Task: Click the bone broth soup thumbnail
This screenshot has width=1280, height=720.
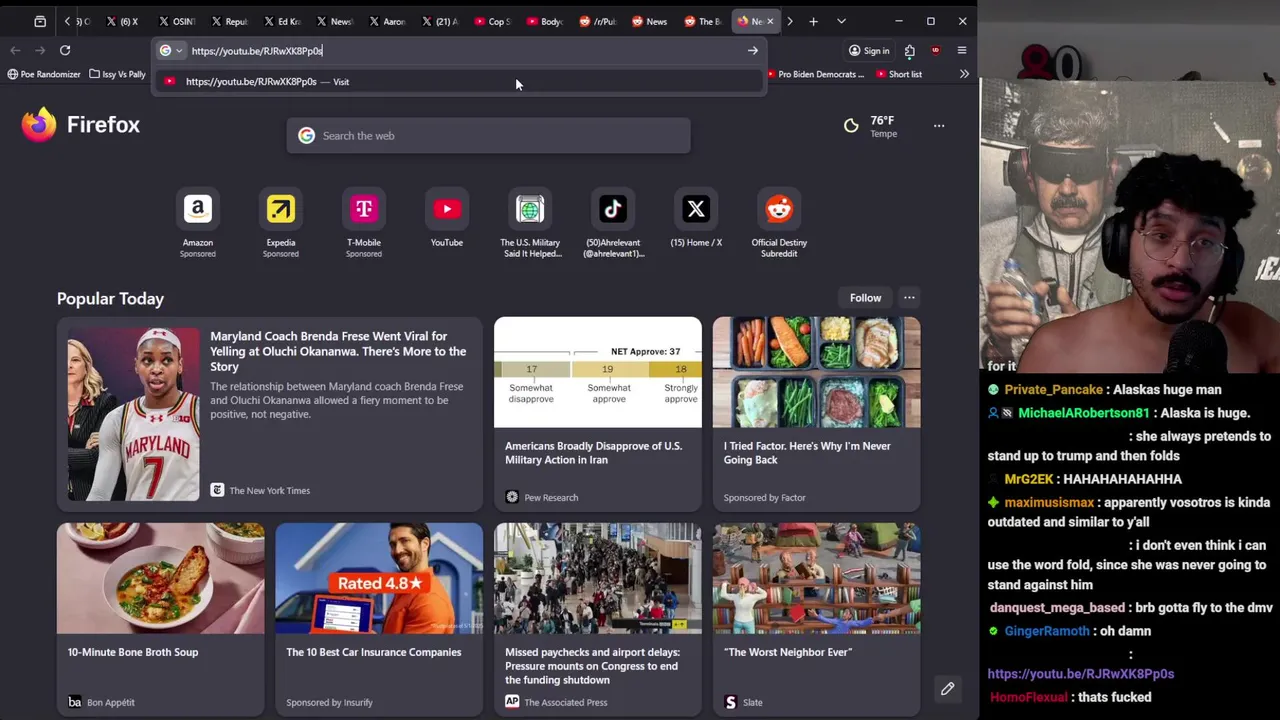Action: [x=161, y=578]
